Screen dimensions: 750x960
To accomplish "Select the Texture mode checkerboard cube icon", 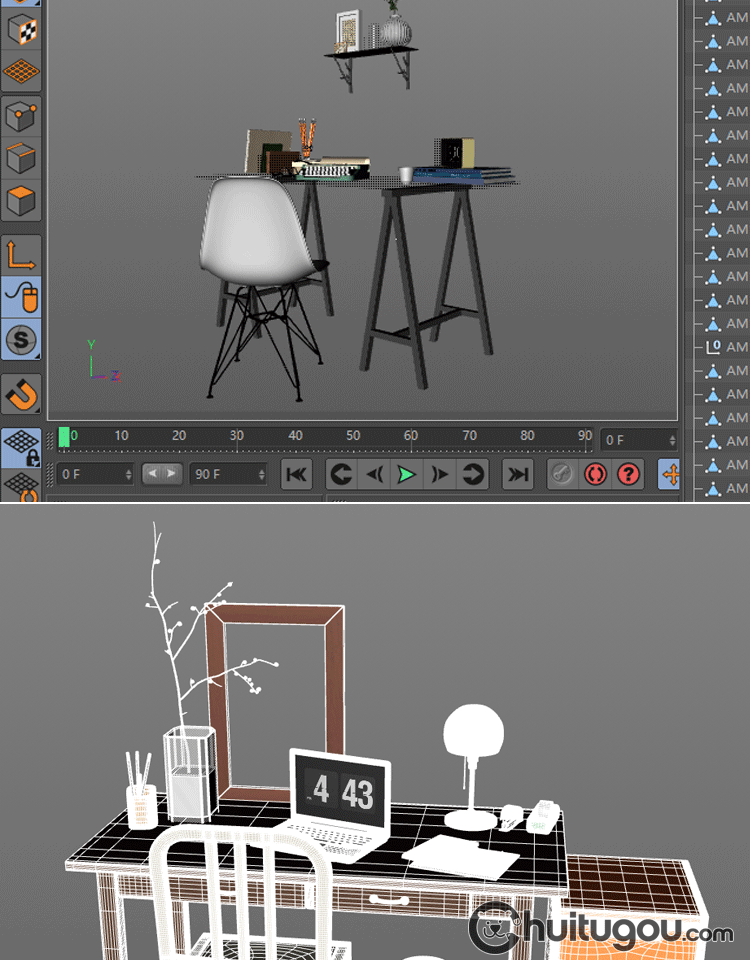I will pyautogui.click(x=21, y=29).
